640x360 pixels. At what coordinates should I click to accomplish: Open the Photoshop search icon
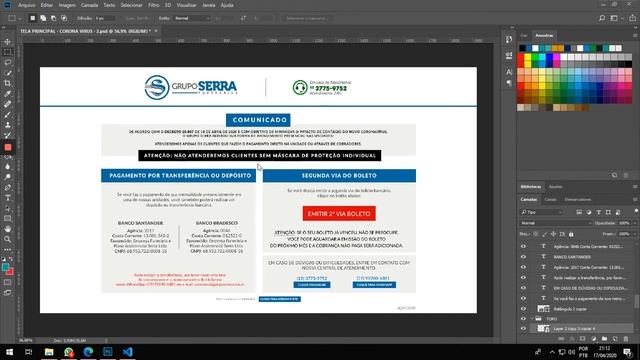point(602,18)
